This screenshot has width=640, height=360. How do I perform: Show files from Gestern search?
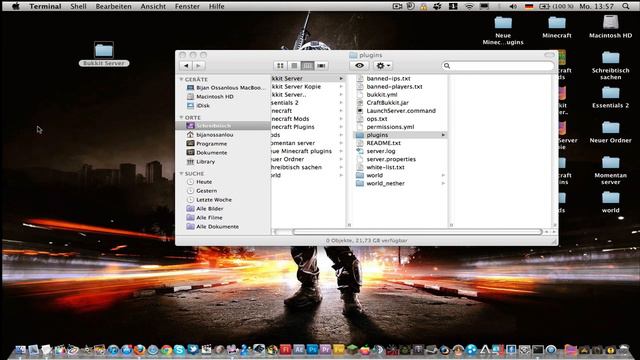click(x=202, y=191)
